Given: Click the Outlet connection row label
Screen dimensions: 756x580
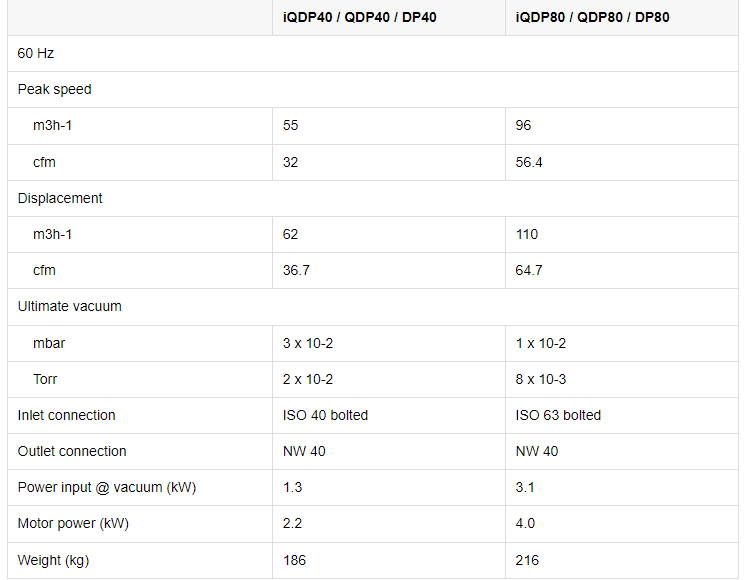Looking at the screenshot, I should click(x=72, y=451).
